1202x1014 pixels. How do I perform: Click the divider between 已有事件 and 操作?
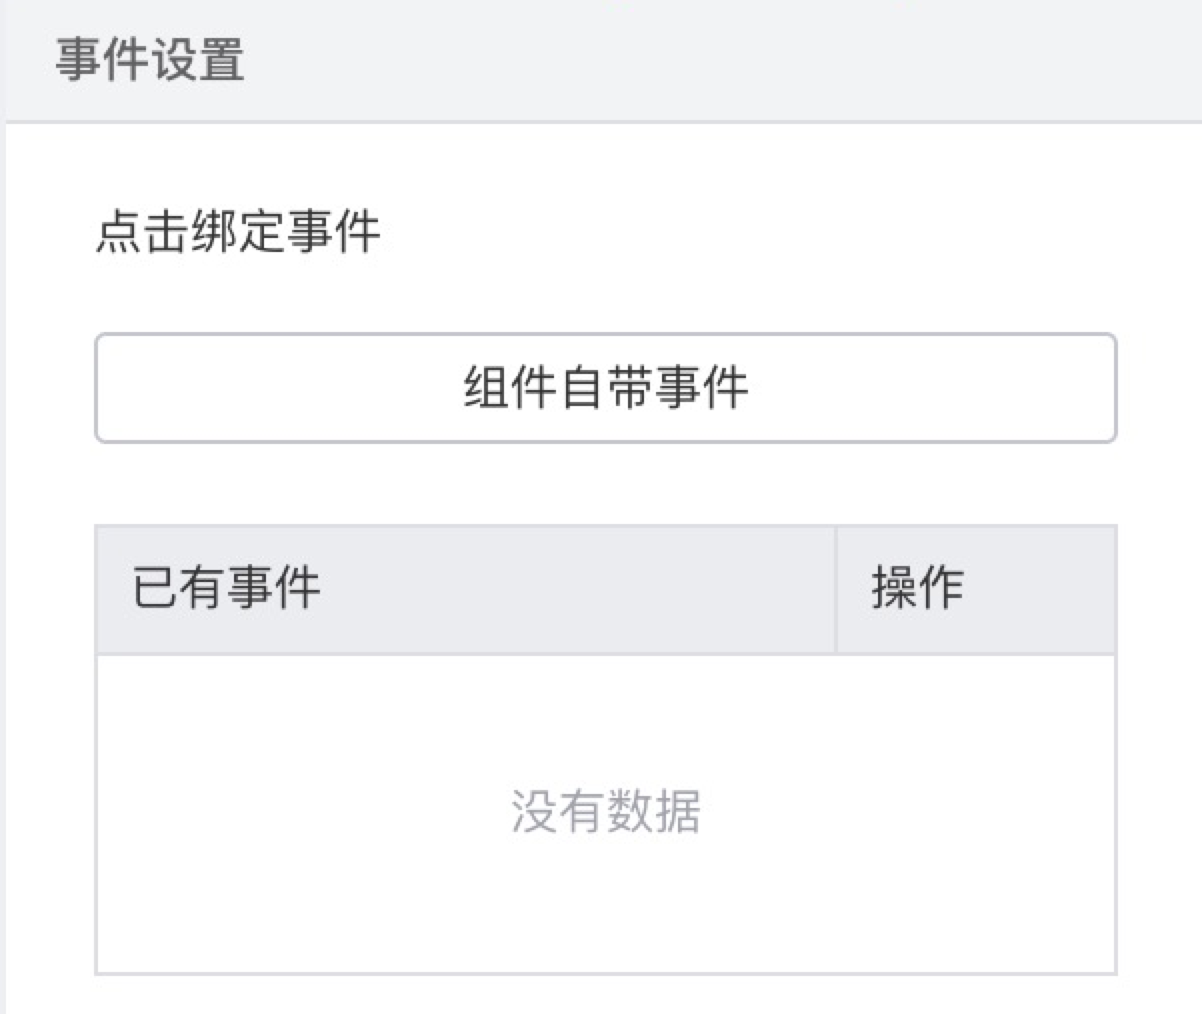click(836, 590)
